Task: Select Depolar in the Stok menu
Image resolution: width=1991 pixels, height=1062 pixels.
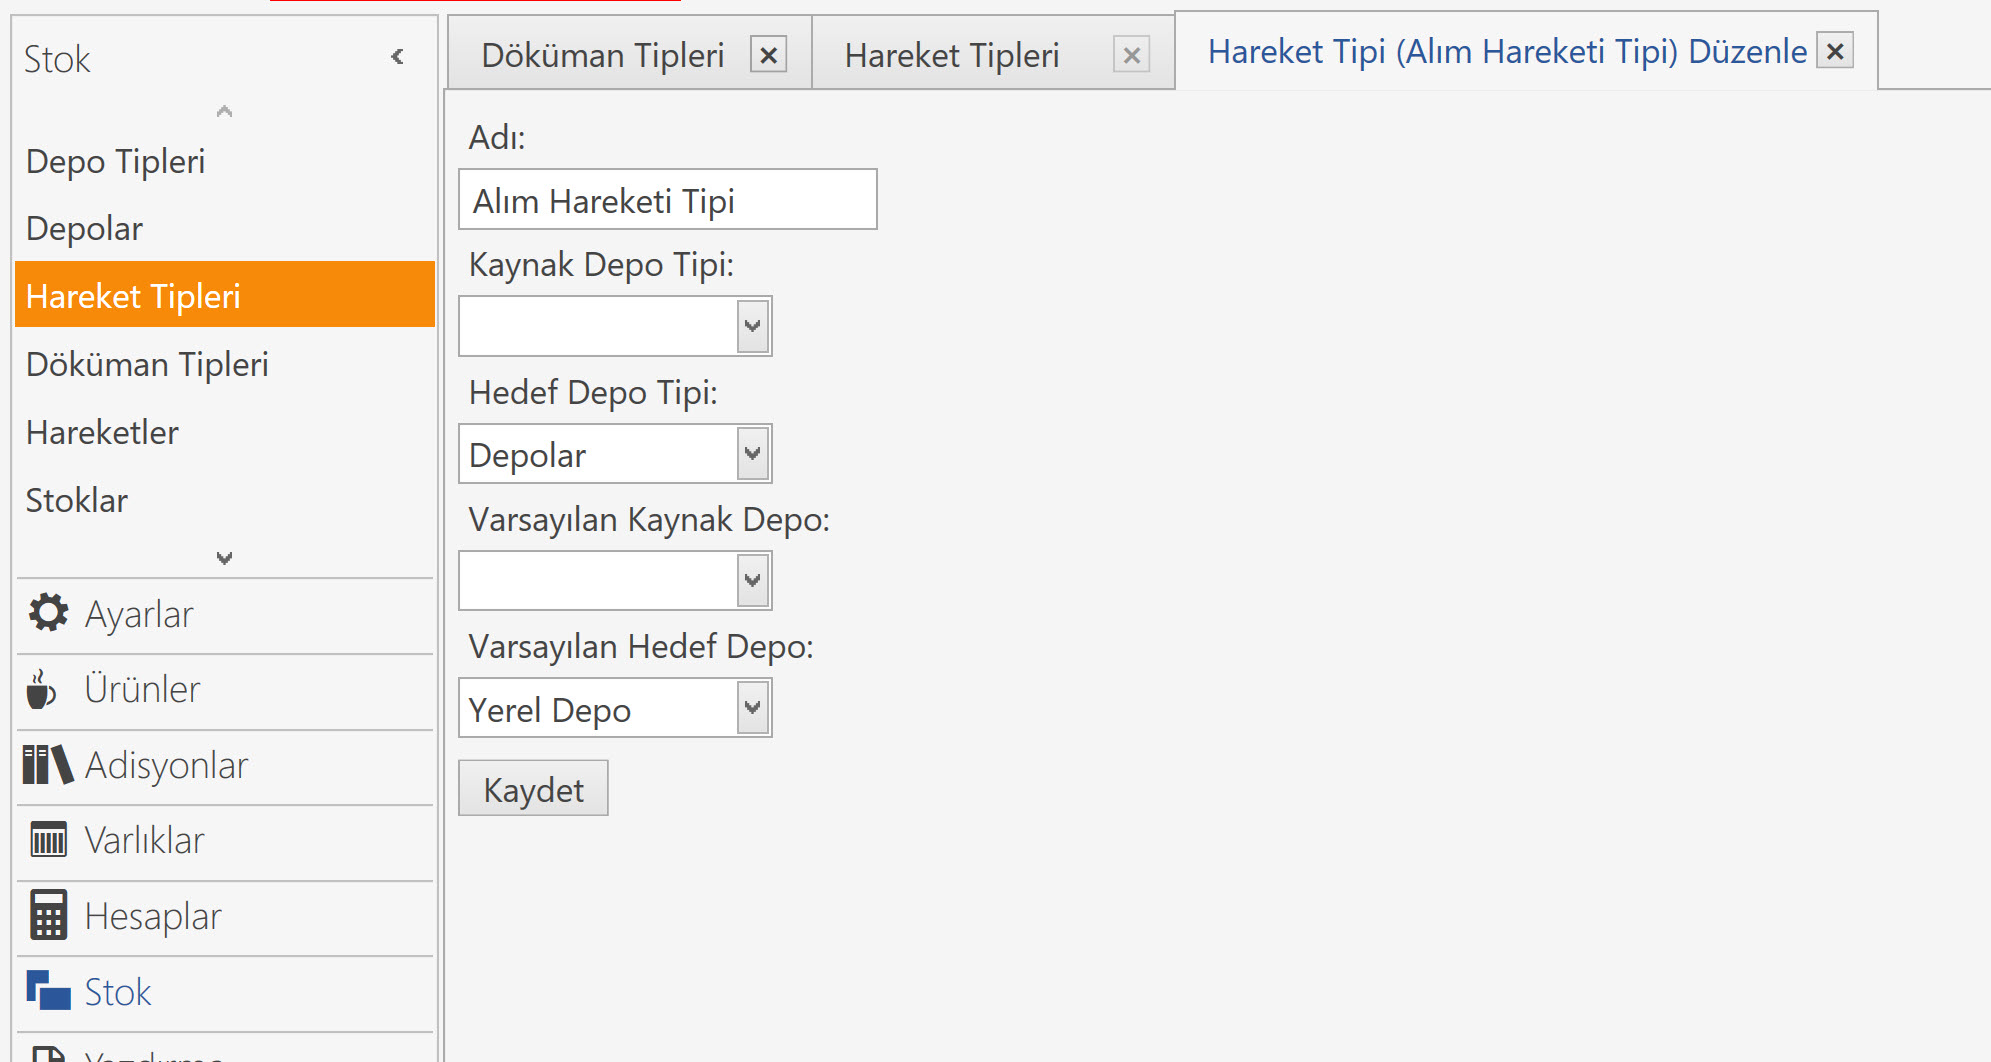Action: [x=85, y=229]
